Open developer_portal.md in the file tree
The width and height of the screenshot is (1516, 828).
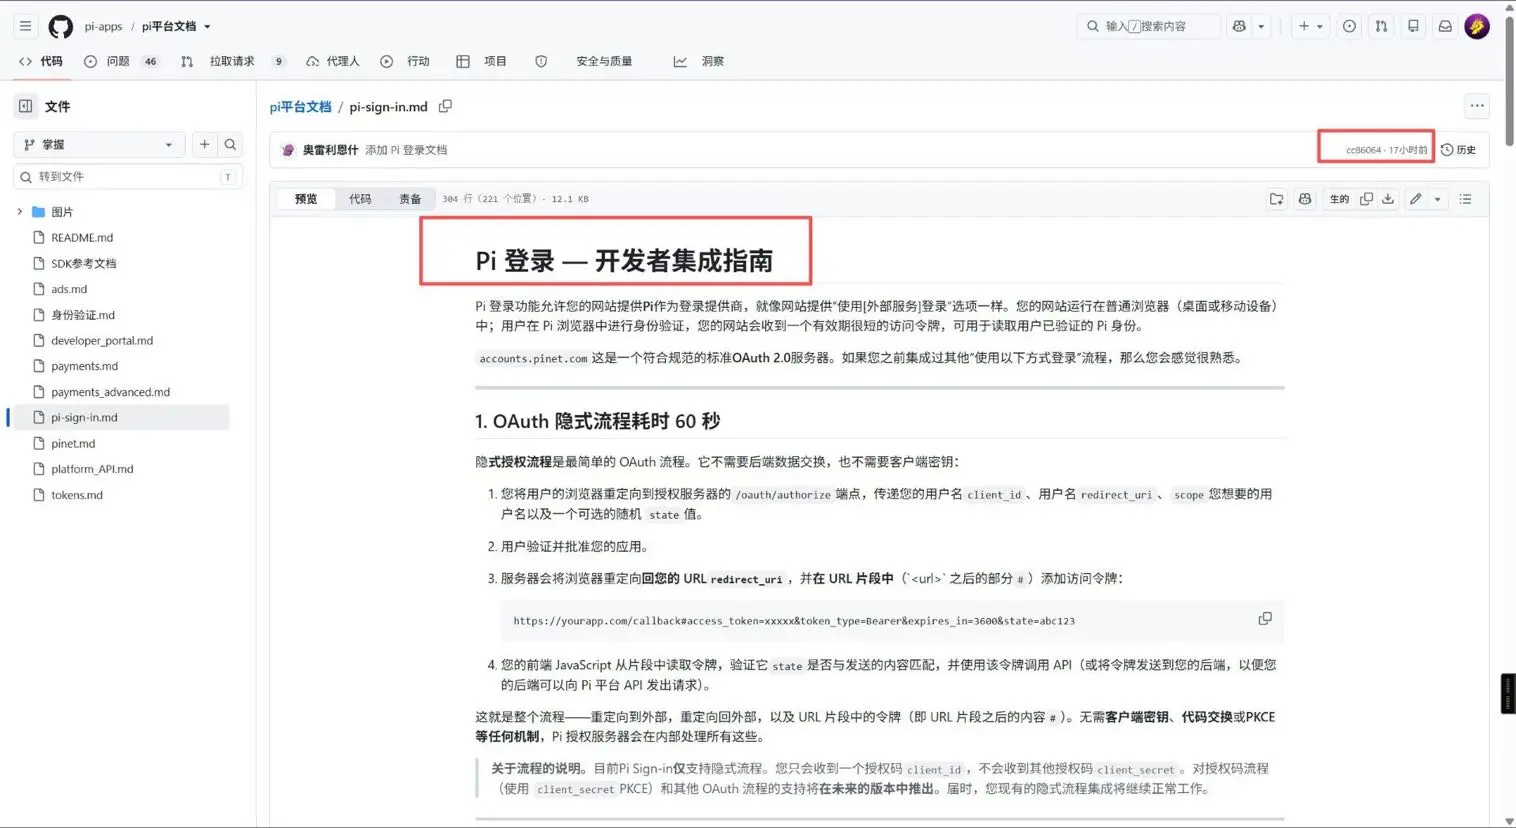[102, 341]
